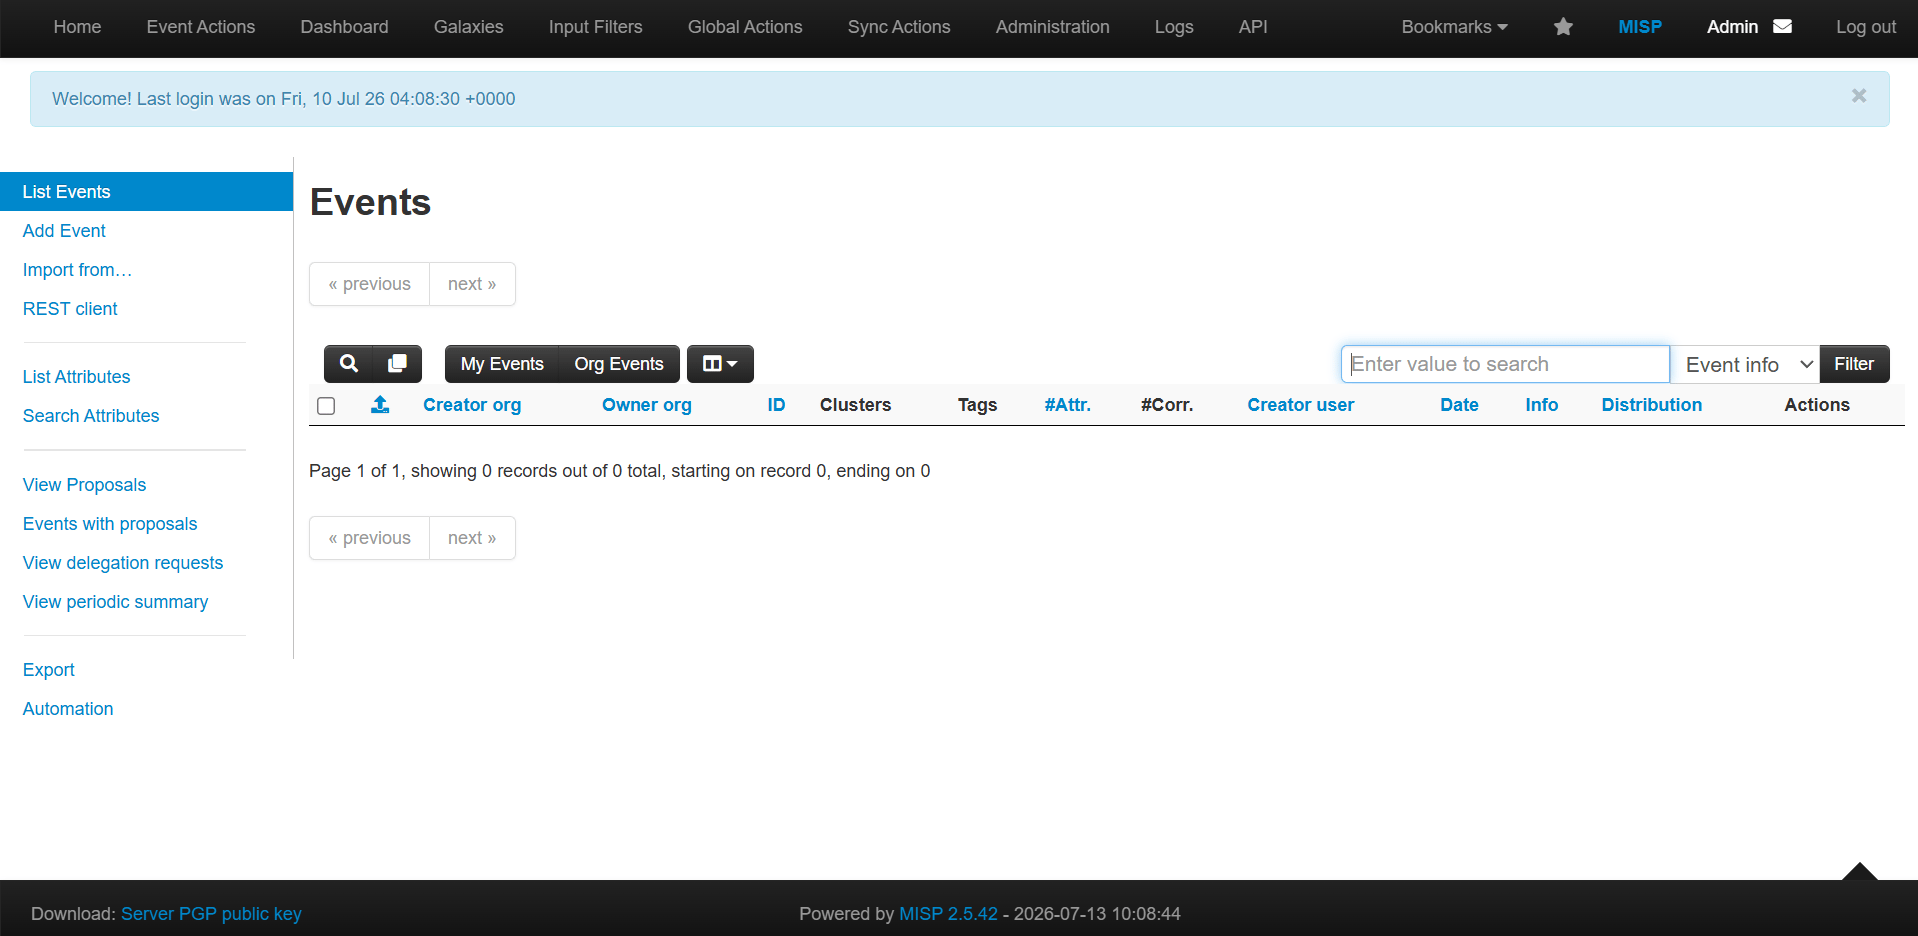1918x936 pixels.
Task: Click the multi-select copy icon button
Action: pyautogui.click(x=397, y=364)
